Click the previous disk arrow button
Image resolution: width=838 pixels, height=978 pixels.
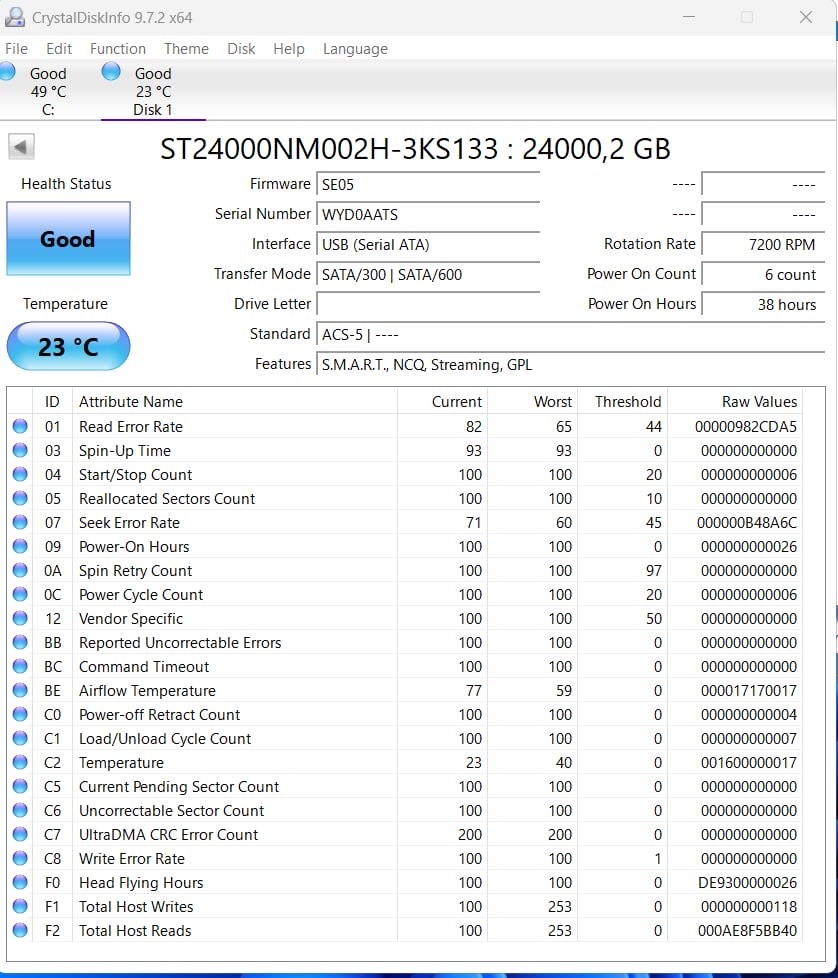click(x=21, y=147)
